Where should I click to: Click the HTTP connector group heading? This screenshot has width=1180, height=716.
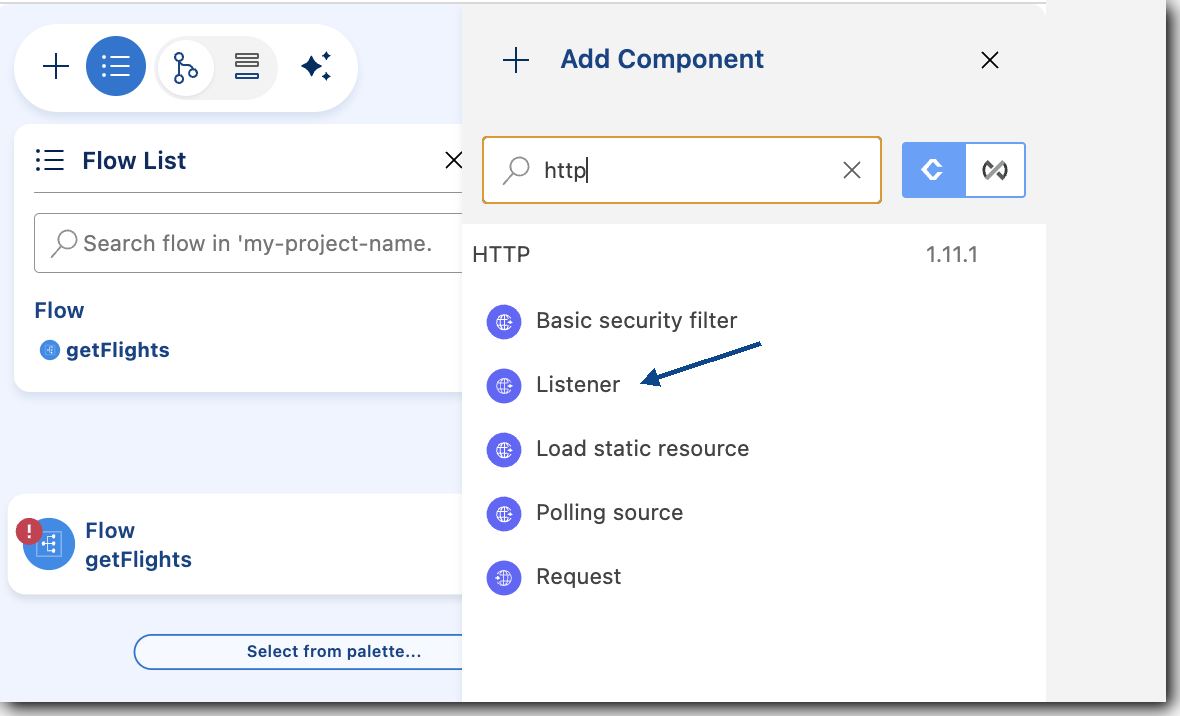tap(501, 254)
